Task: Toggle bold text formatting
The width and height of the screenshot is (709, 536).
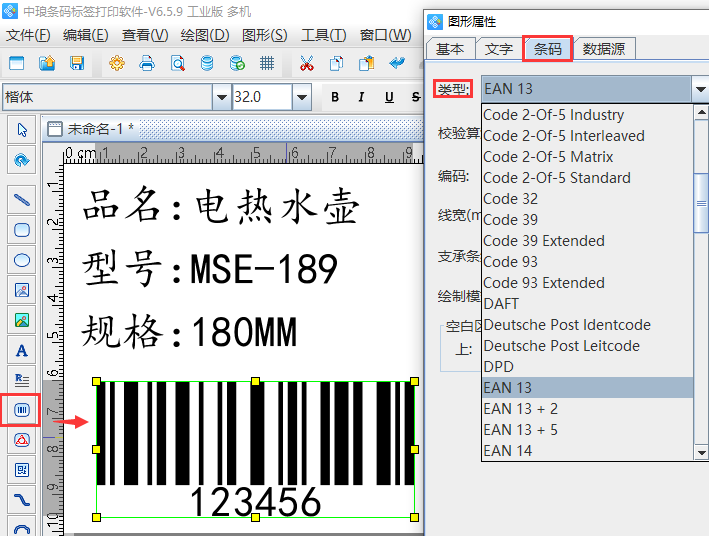Action: (x=335, y=97)
